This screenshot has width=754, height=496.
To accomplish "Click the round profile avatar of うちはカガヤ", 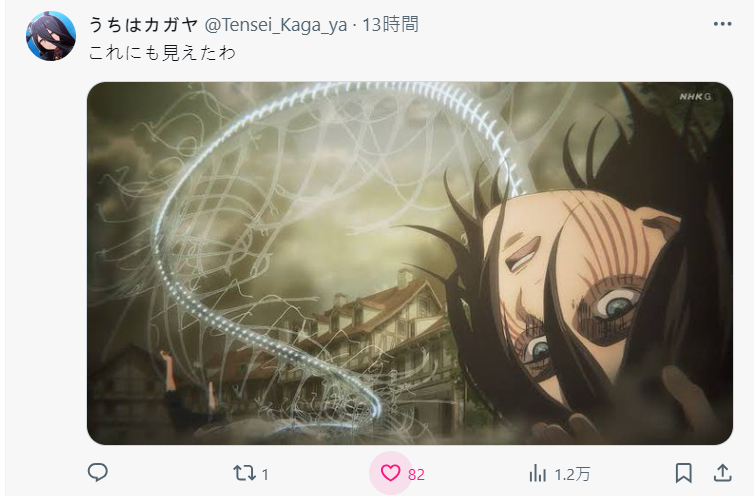I will [x=51, y=36].
